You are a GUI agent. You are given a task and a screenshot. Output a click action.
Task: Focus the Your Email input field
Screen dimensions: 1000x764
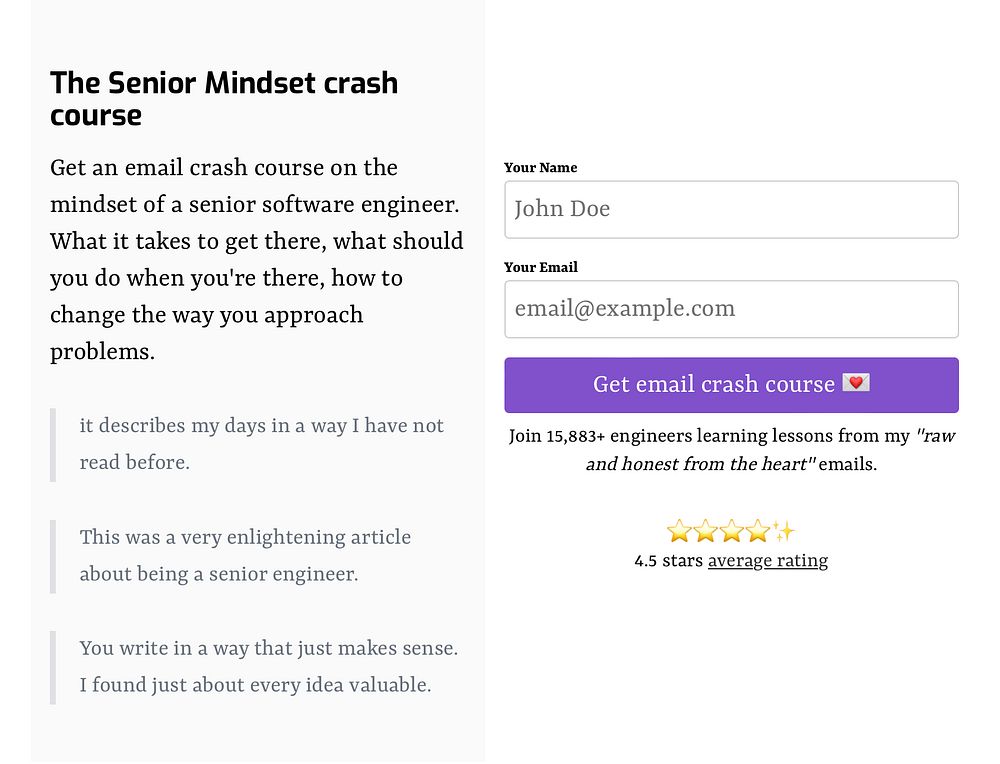[731, 309]
